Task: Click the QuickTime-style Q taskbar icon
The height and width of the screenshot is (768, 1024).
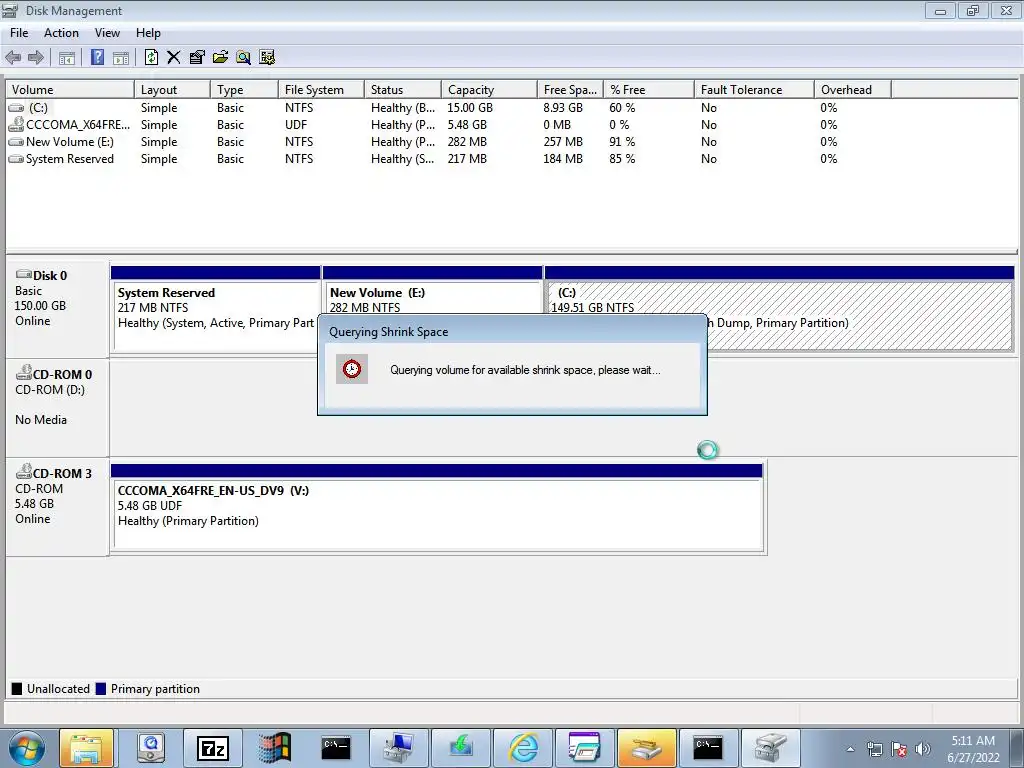Action: pos(151,748)
